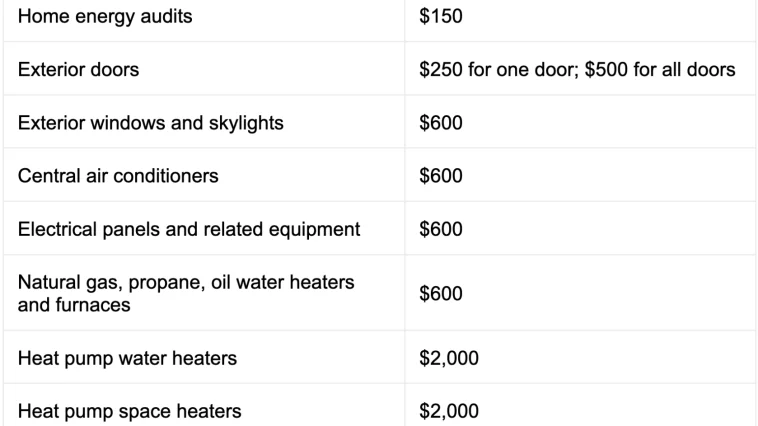Click the Exterior doors row label

pyautogui.click(x=78, y=70)
